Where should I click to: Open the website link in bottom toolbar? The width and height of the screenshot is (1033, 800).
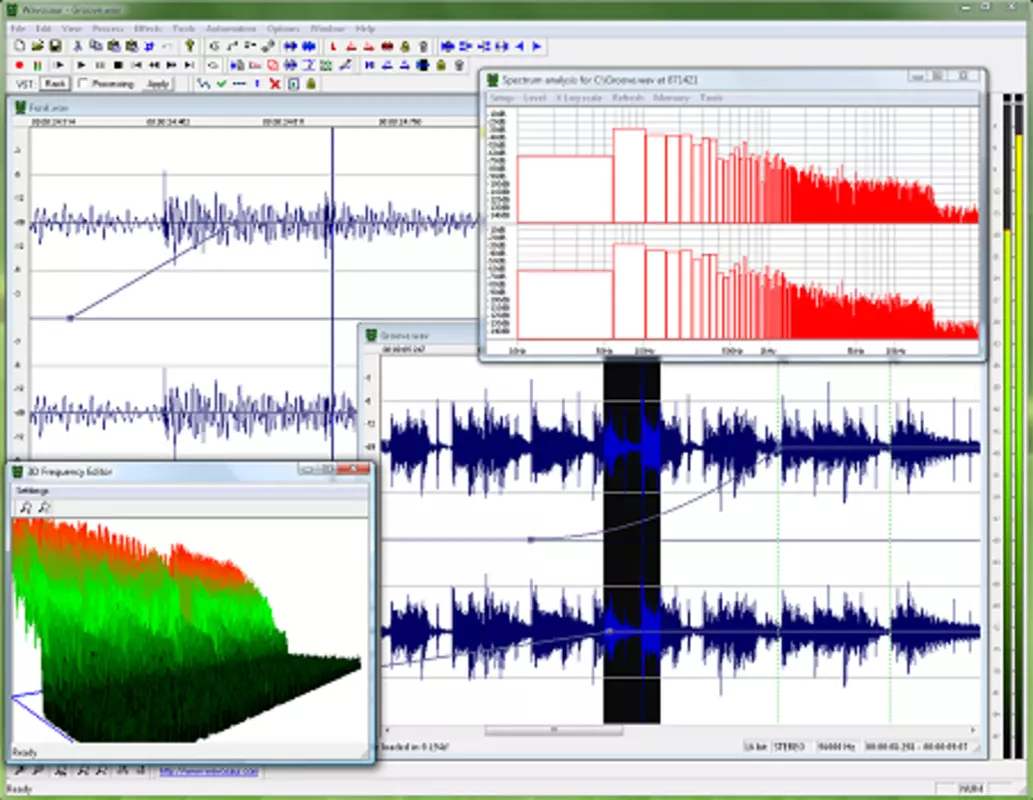[209, 771]
